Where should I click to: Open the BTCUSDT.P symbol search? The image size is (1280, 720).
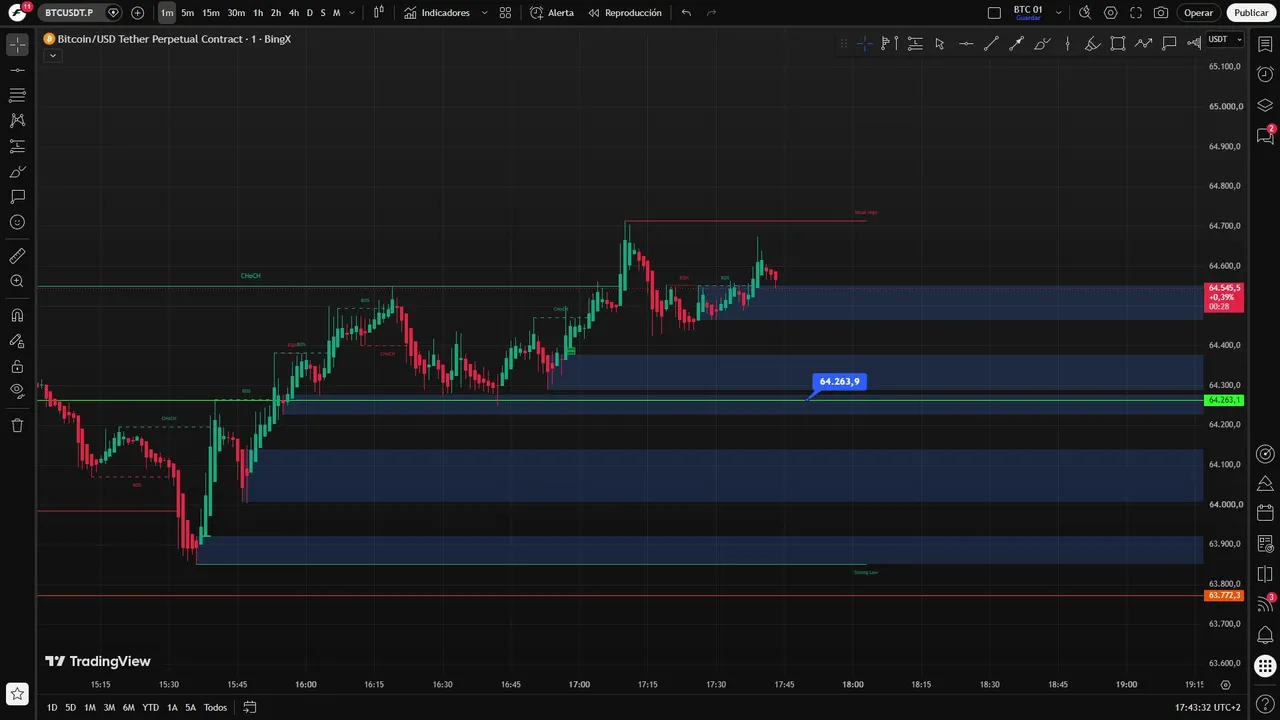pyautogui.click(x=69, y=13)
